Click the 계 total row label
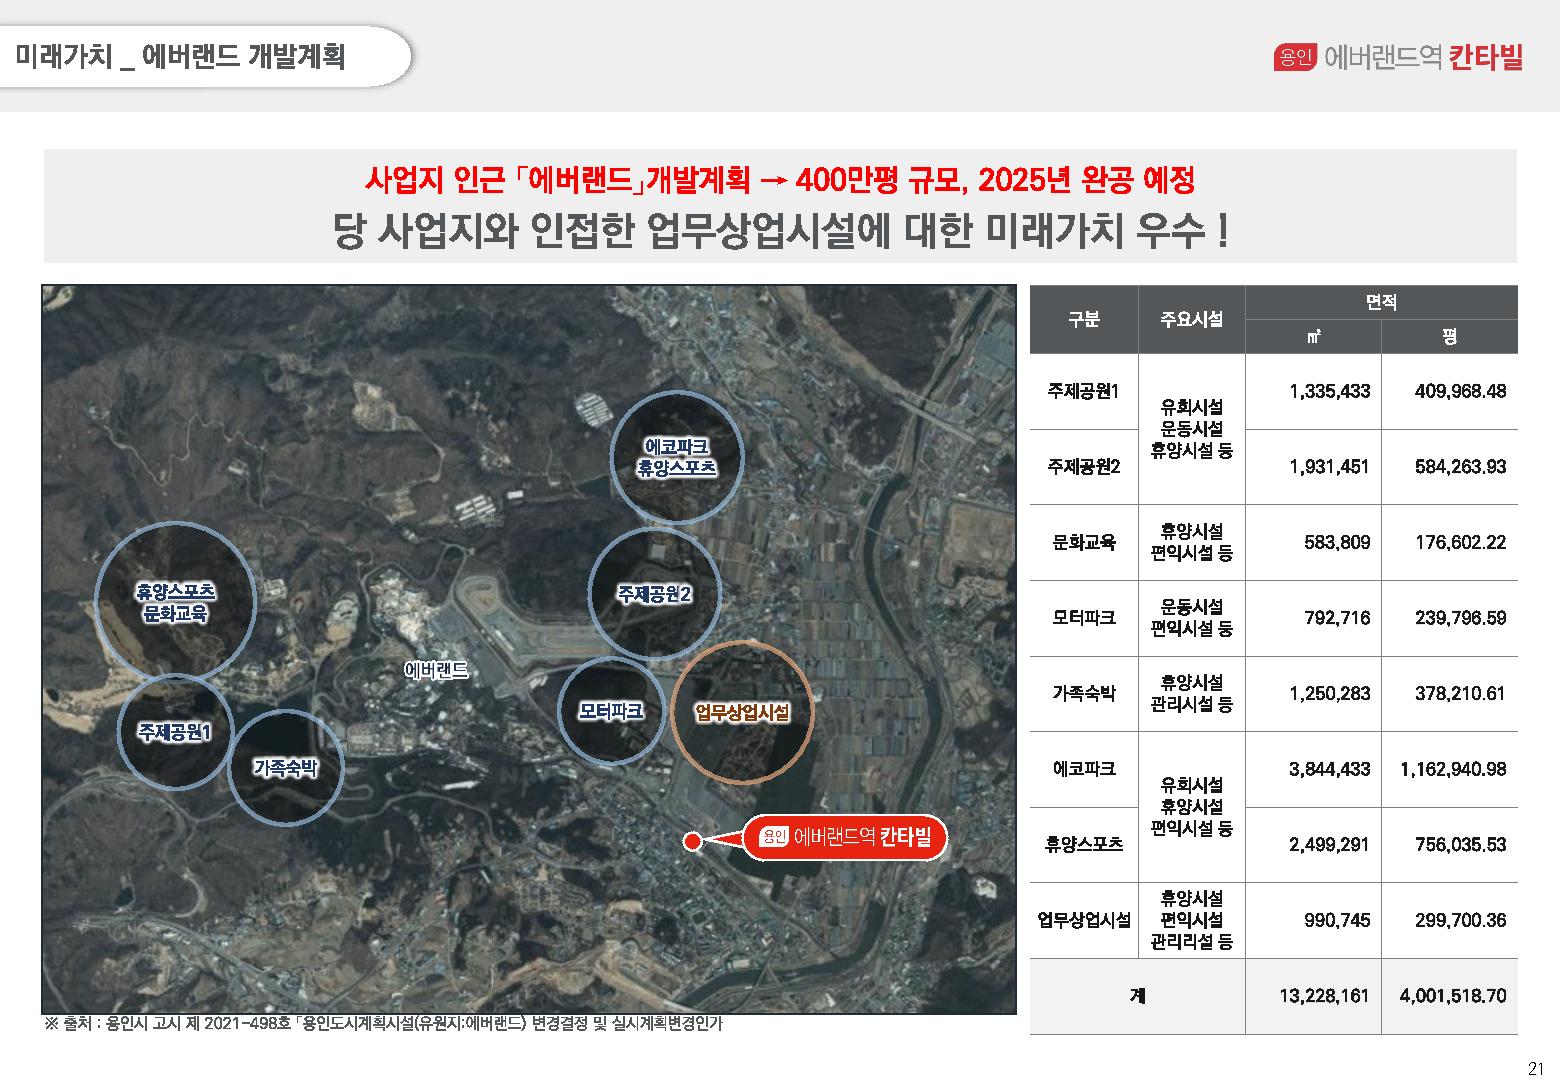This screenshot has height=1080, width=1560. pos(1137,996)
